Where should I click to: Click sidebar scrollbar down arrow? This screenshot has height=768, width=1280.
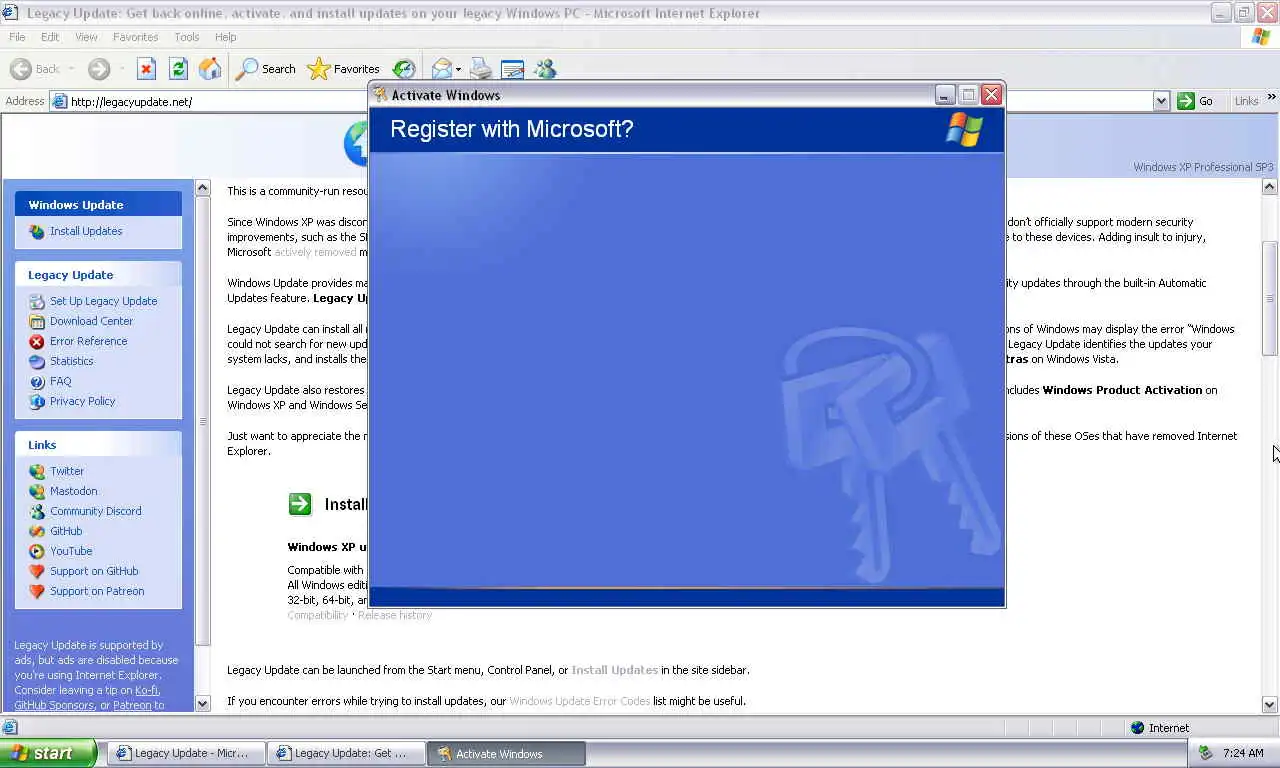(x=203, y=703)
